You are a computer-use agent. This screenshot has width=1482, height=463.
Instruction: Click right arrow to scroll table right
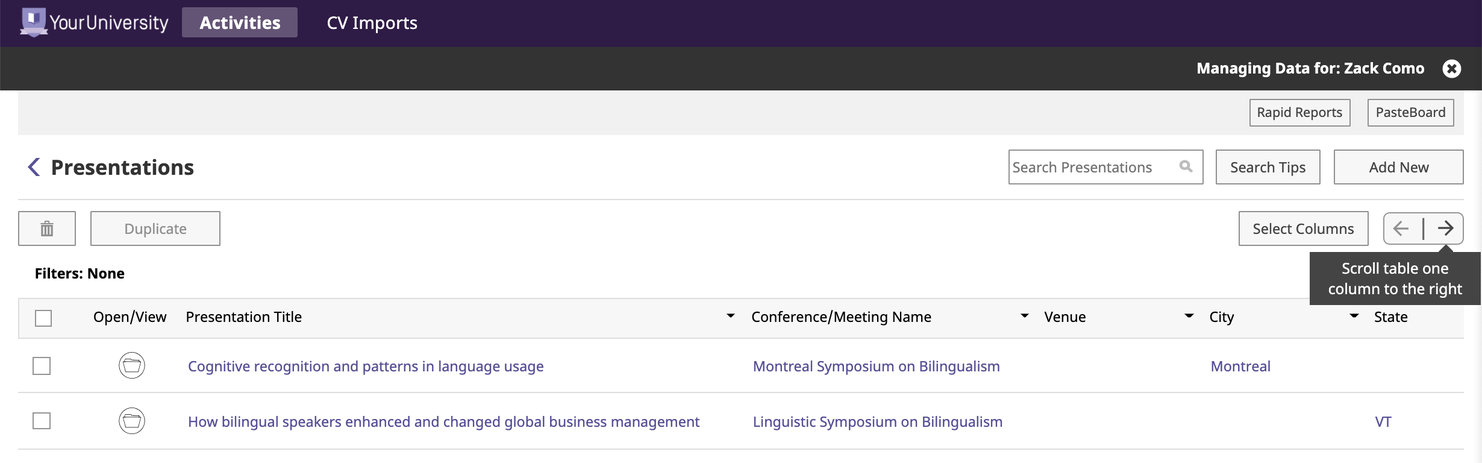pyautogui.click(x=1445, y=228)
